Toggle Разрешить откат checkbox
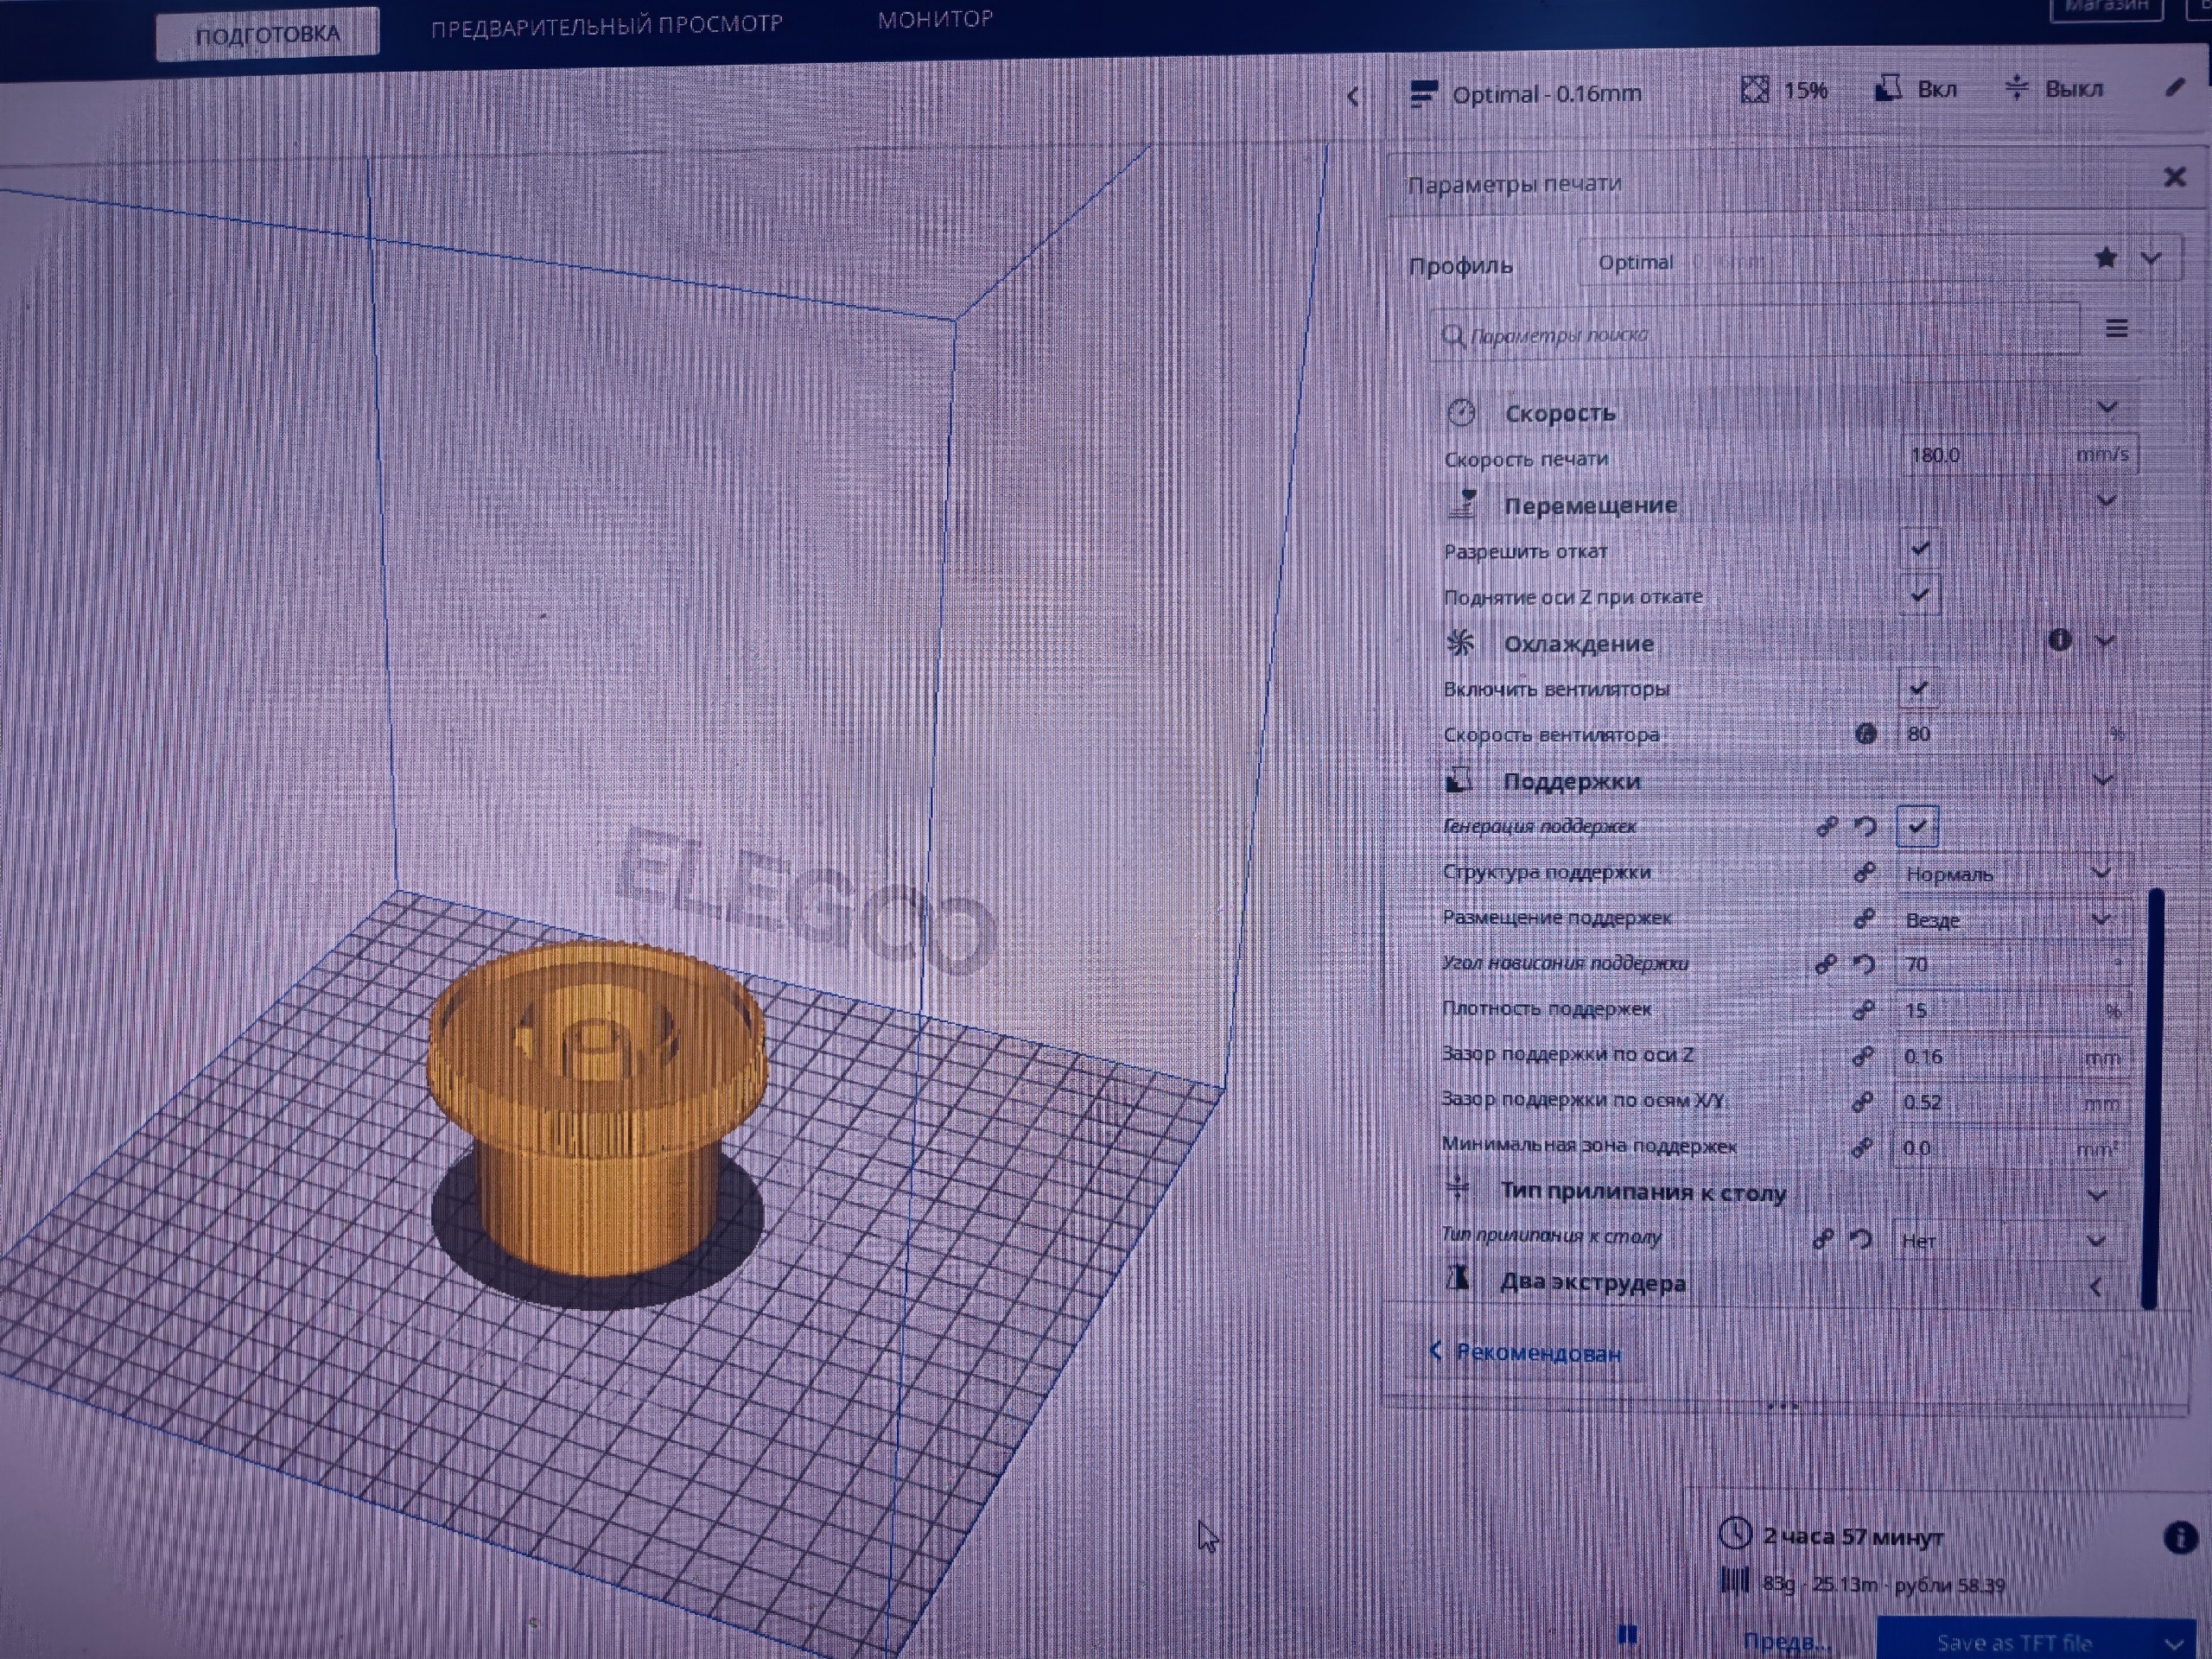Screen dimensions: 2212x1659 (x=1919, y=549)
